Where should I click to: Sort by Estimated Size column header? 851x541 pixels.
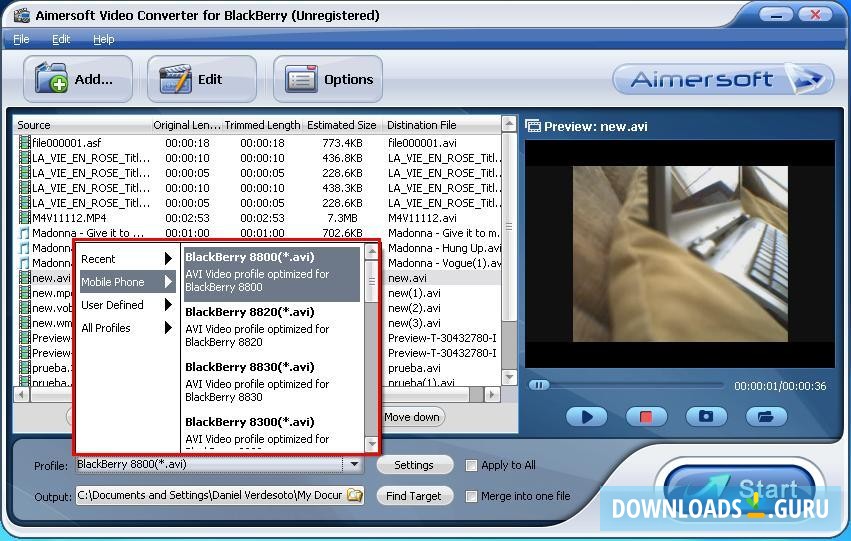342,125
